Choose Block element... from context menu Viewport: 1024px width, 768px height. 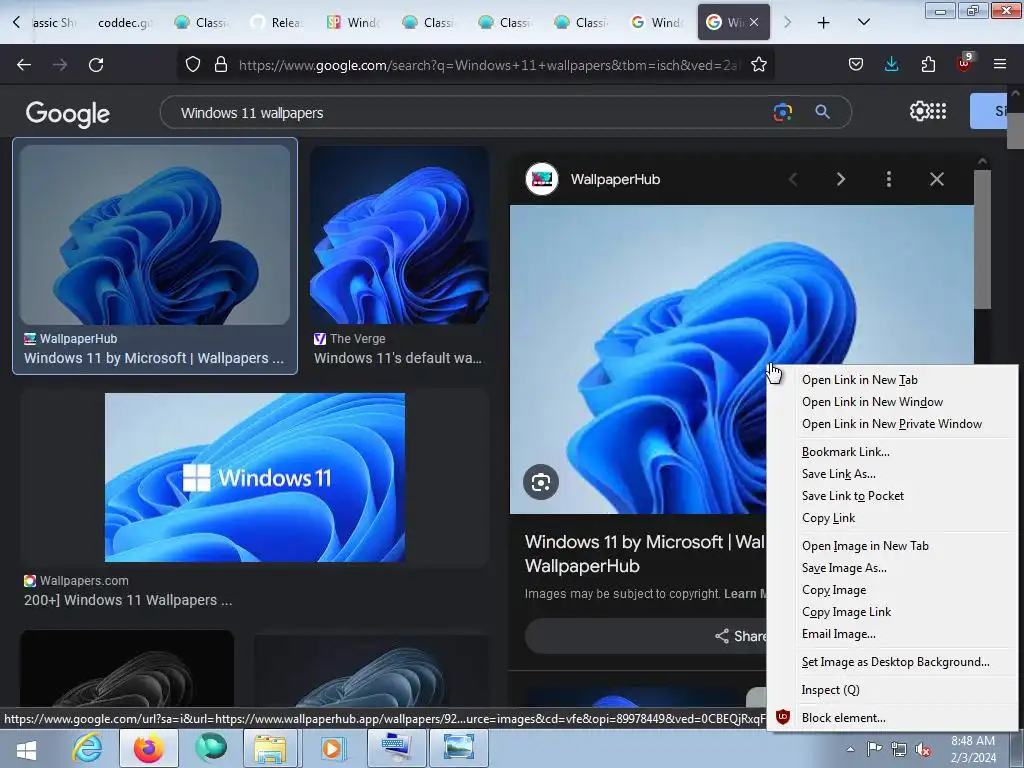point(843,718)
